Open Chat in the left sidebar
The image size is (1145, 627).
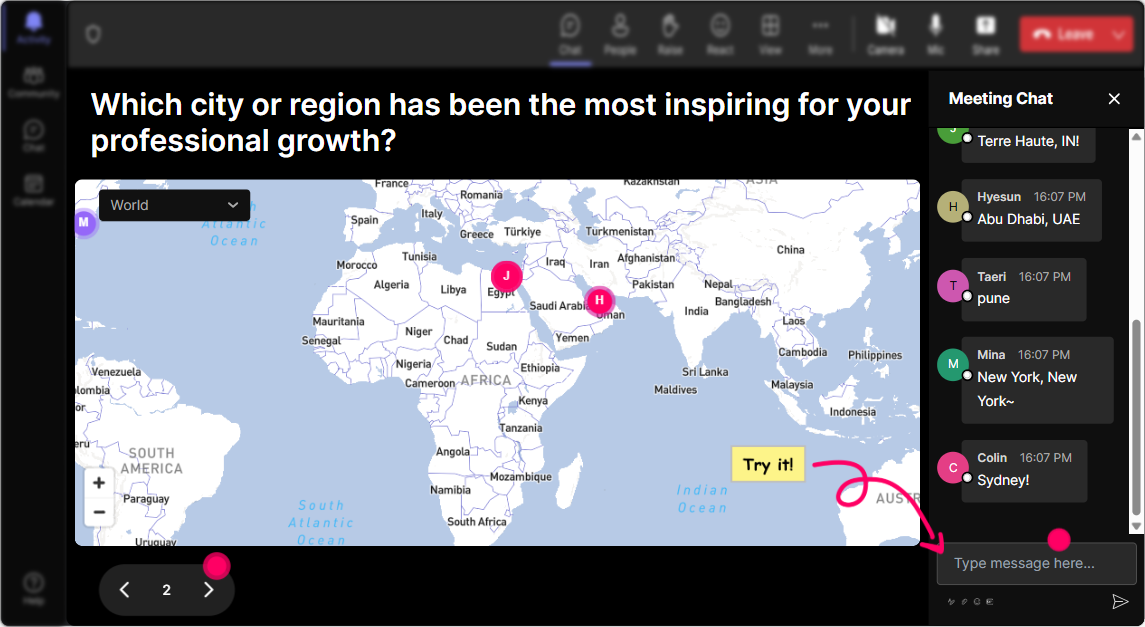tap(34, 136)
